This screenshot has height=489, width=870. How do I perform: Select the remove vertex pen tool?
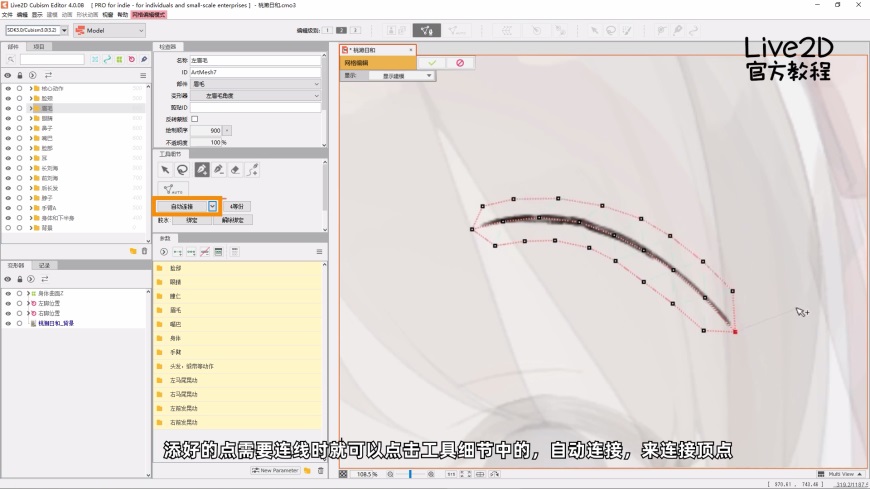coord(219,170)
